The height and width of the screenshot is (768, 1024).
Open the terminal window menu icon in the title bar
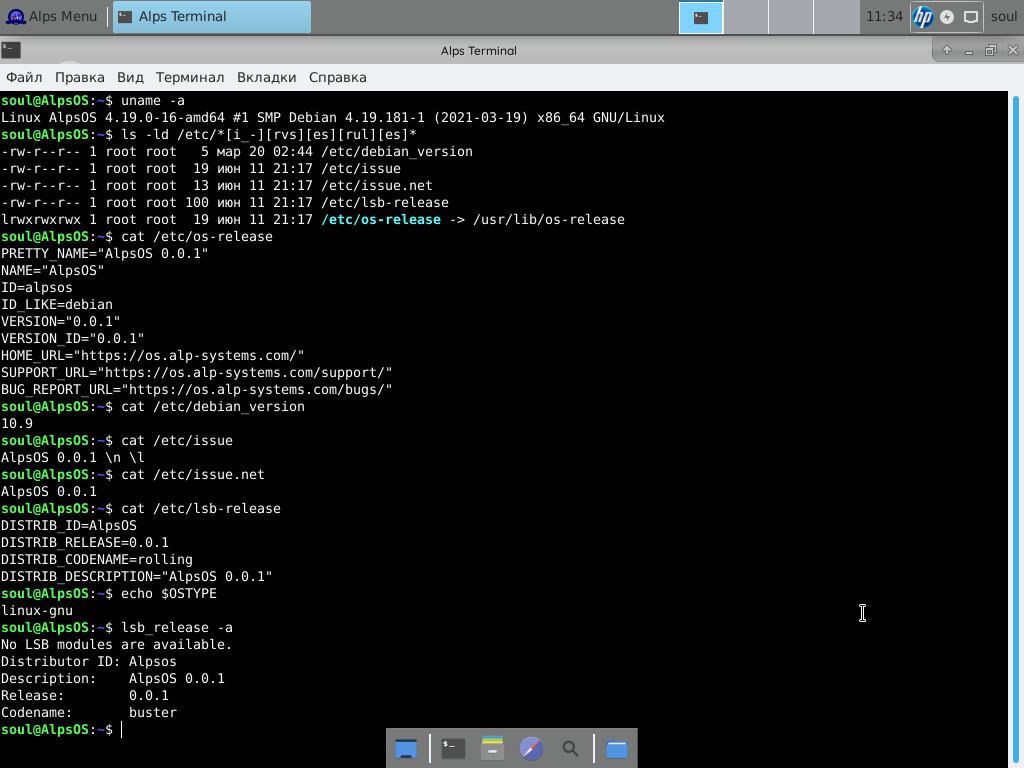click(11, 50)
